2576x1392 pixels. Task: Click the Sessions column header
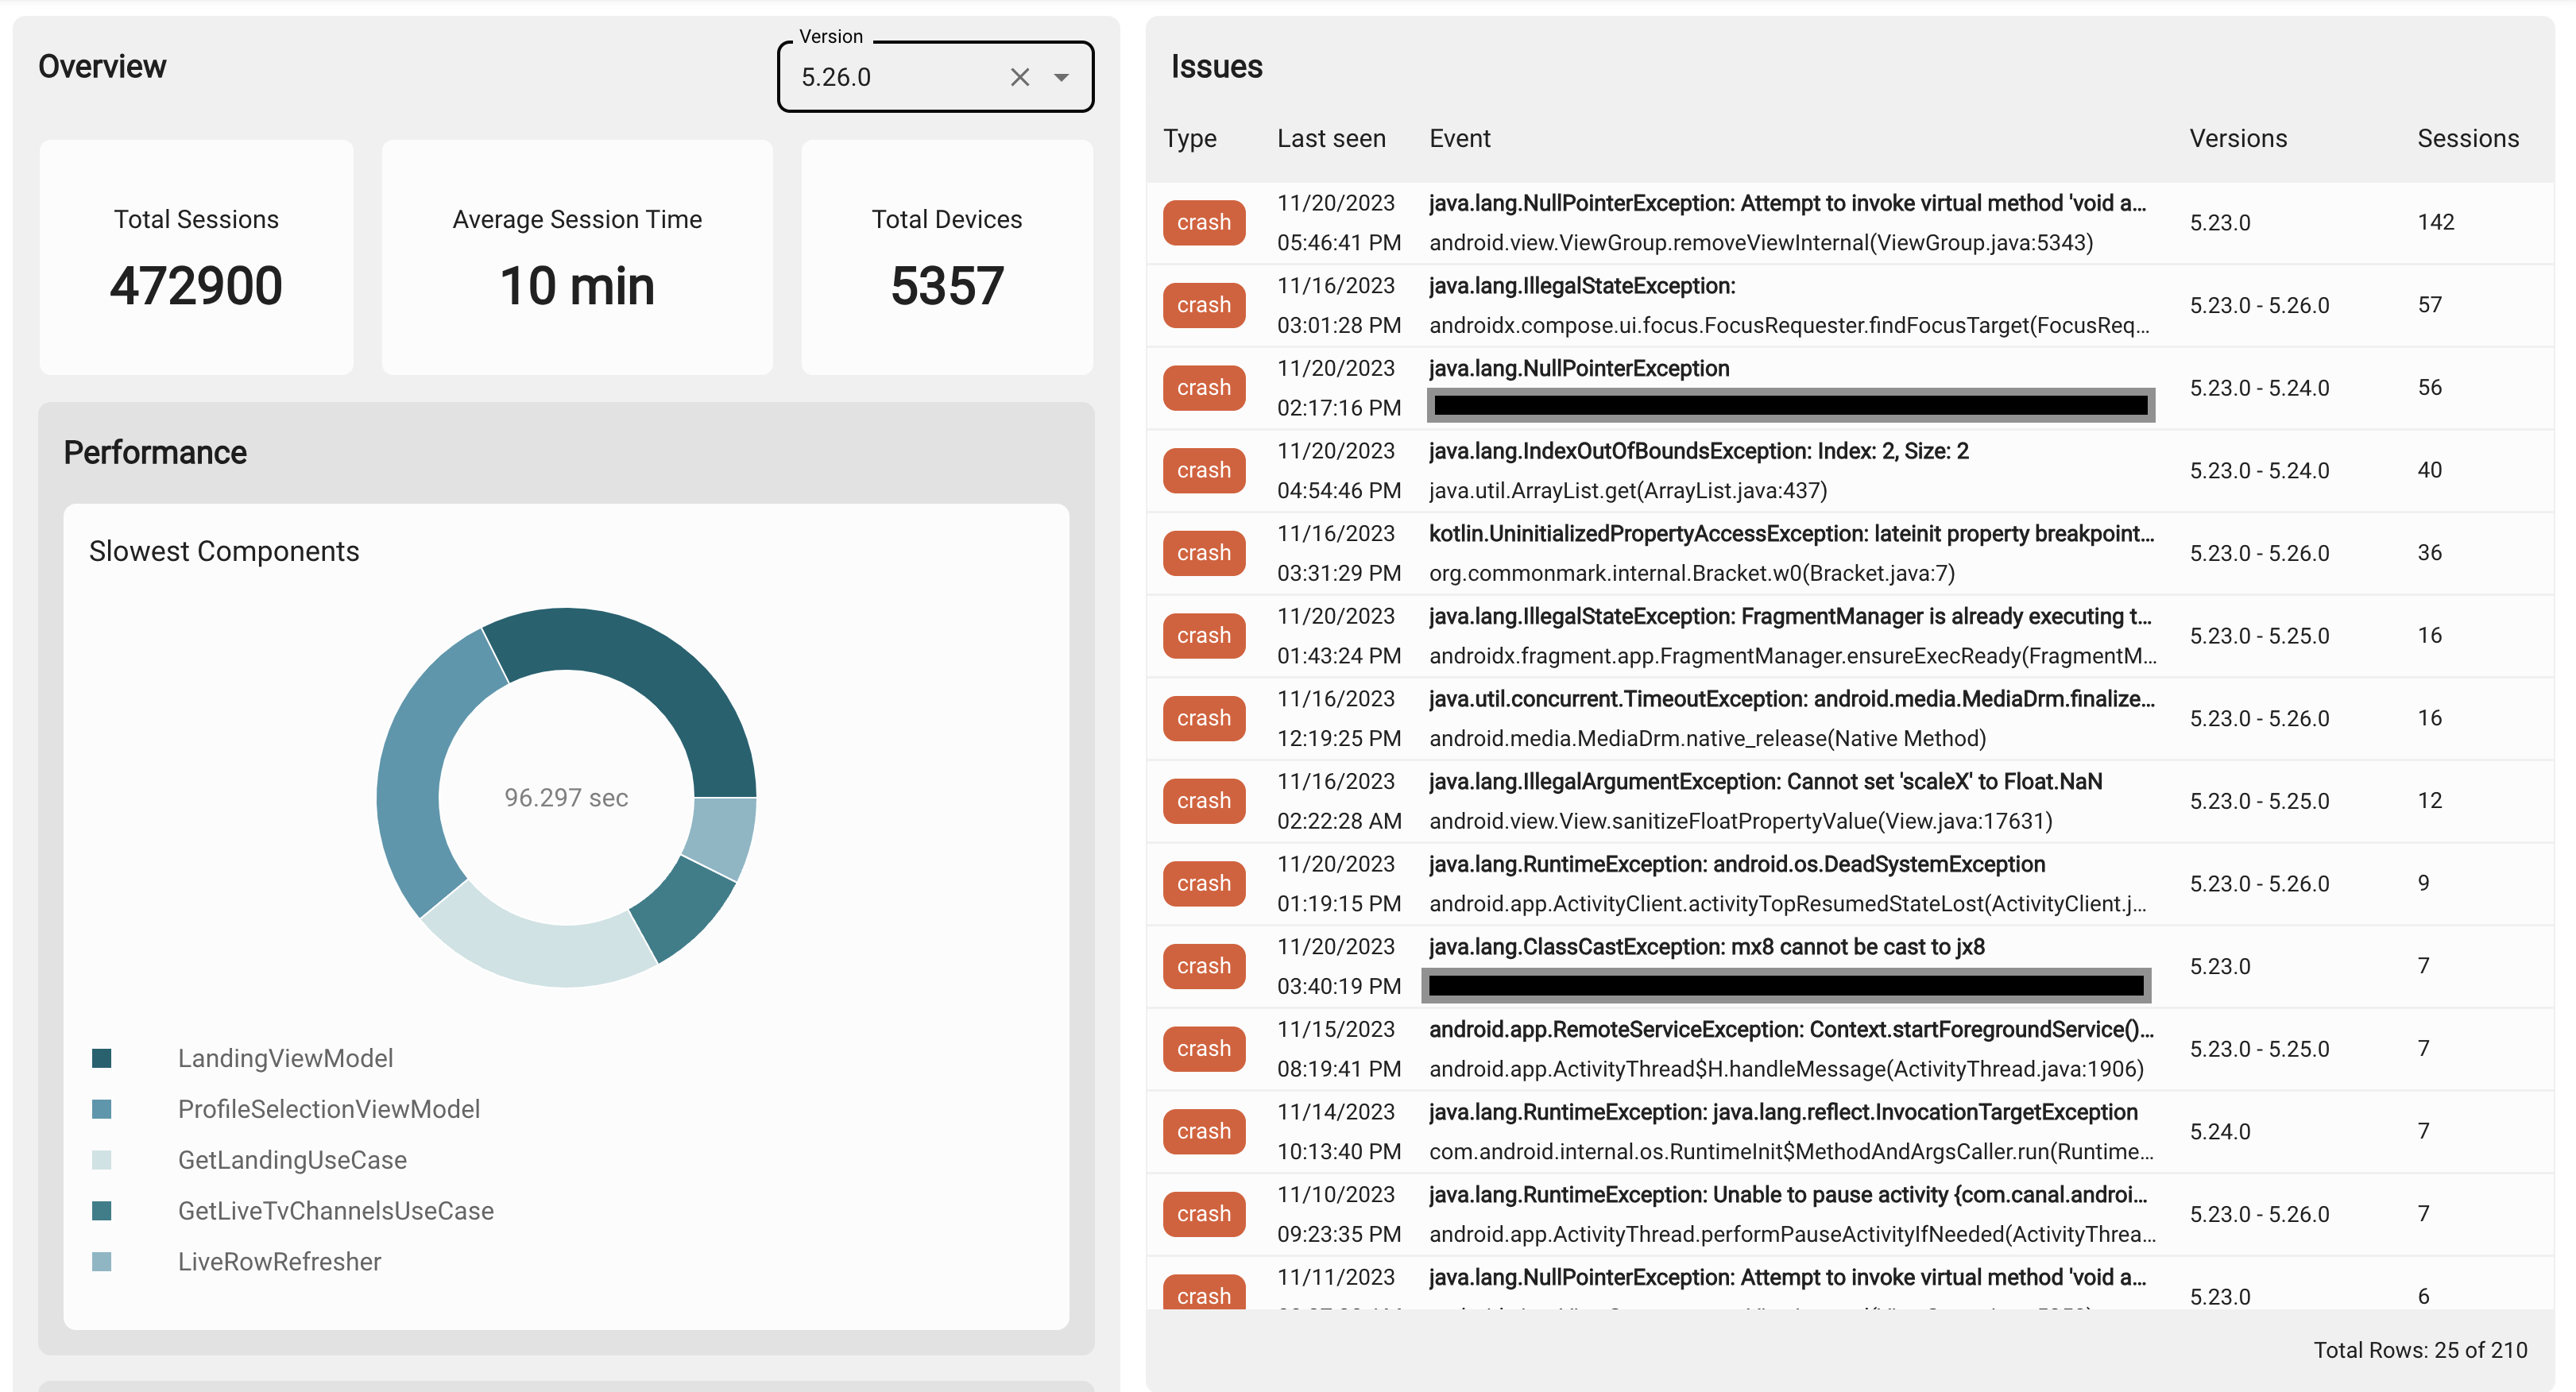tap(2468, 138)
